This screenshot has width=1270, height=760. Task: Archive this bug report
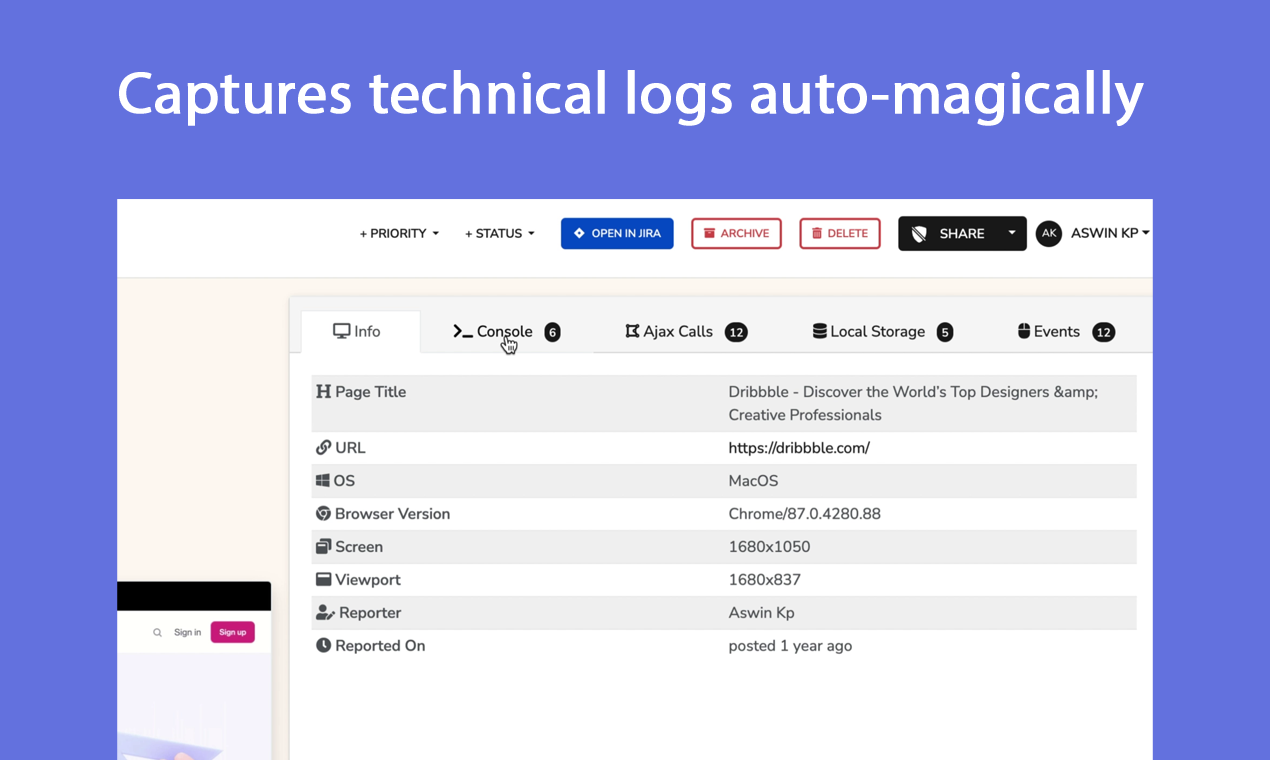click(x=736, y=233)
